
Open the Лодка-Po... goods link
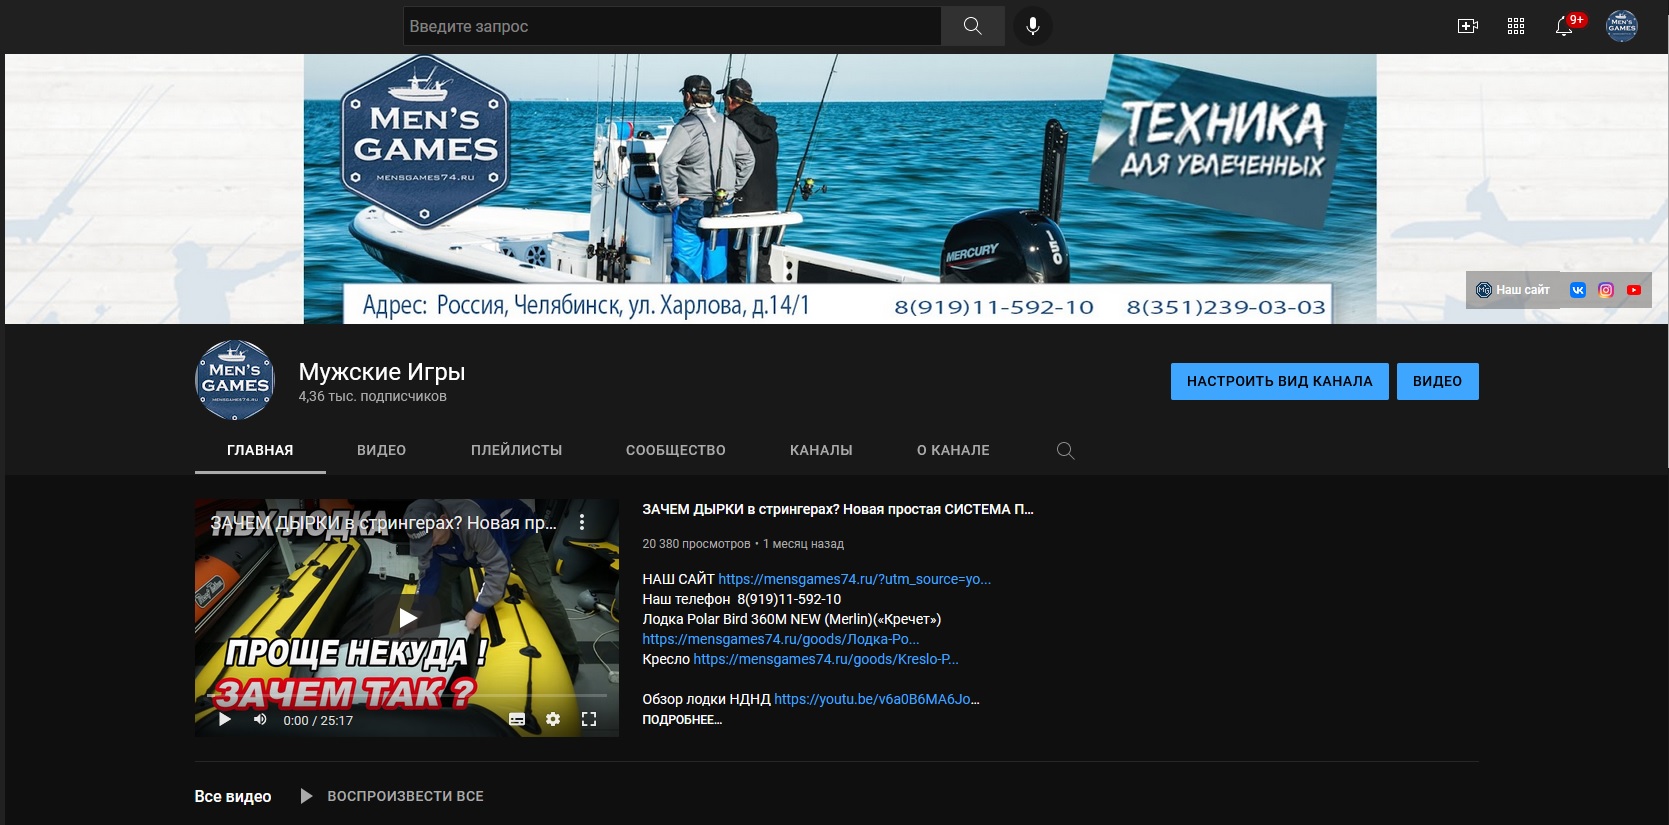coord(780,639)
